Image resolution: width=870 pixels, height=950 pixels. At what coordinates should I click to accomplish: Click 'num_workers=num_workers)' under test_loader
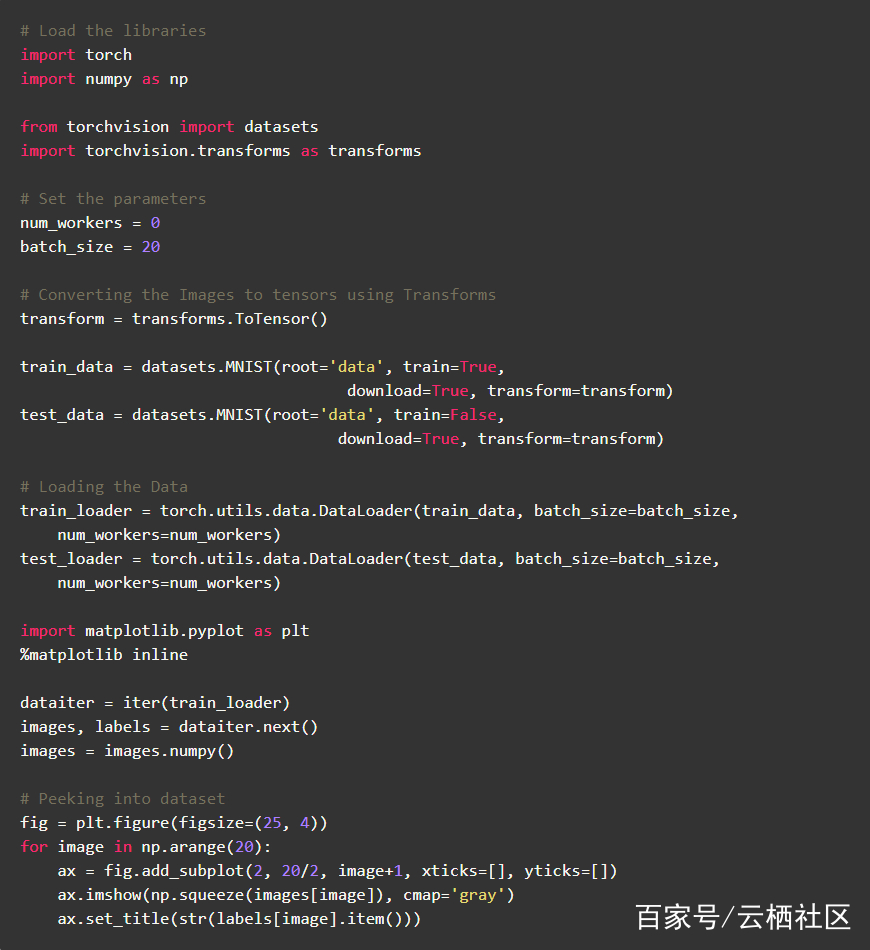169,583
